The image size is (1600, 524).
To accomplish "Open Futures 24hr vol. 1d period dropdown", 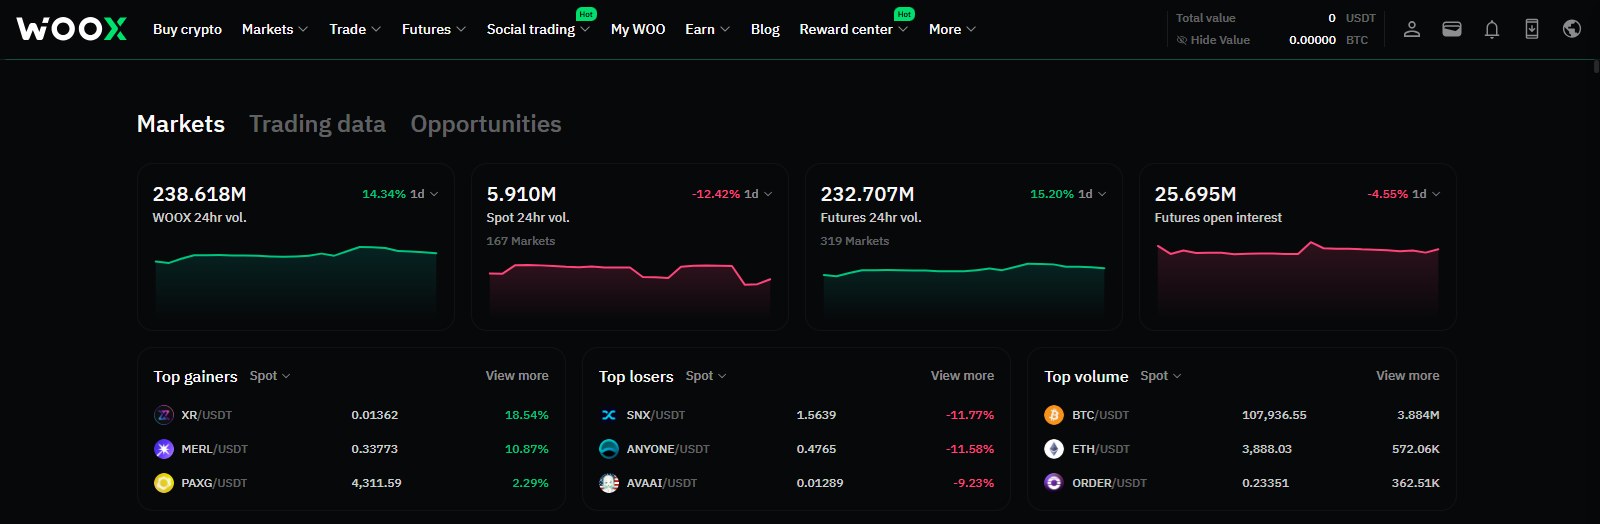I will [x=1092, y=194].
